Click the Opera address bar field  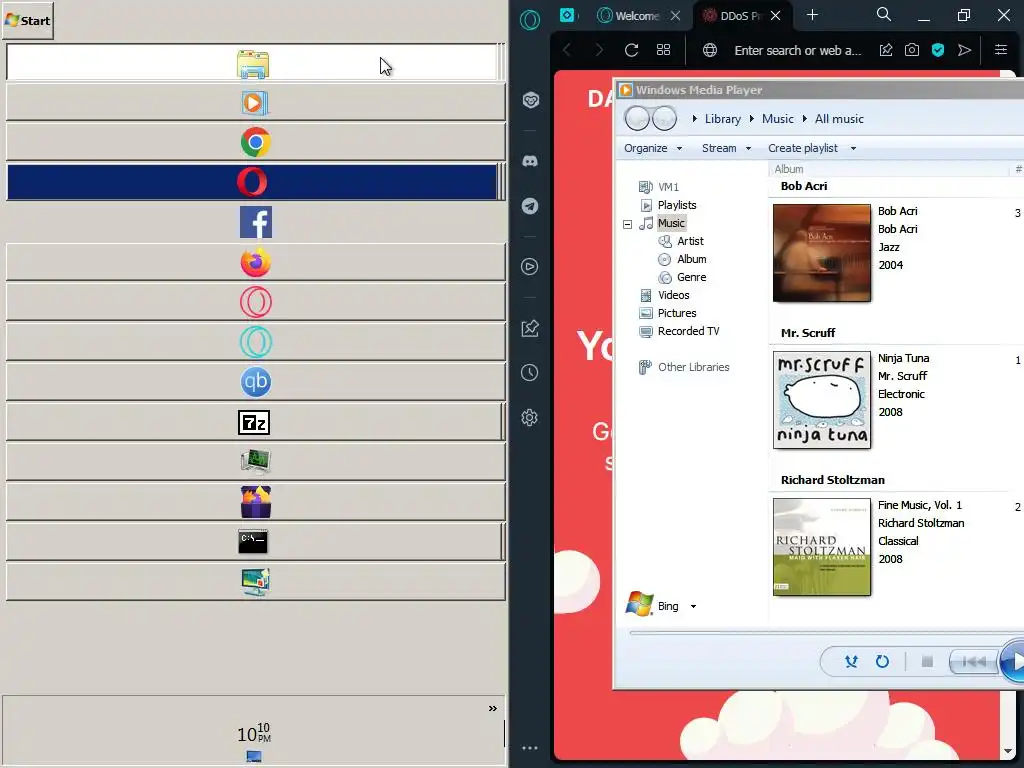tap(797, 50)
